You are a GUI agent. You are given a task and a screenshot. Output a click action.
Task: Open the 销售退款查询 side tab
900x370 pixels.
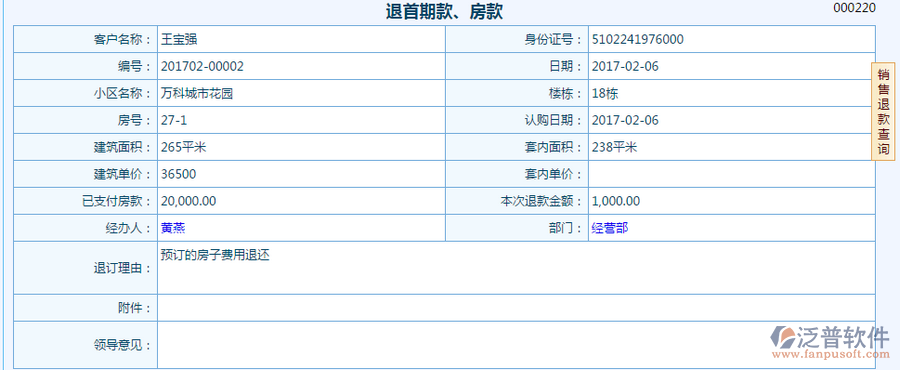tap(883, 112)
